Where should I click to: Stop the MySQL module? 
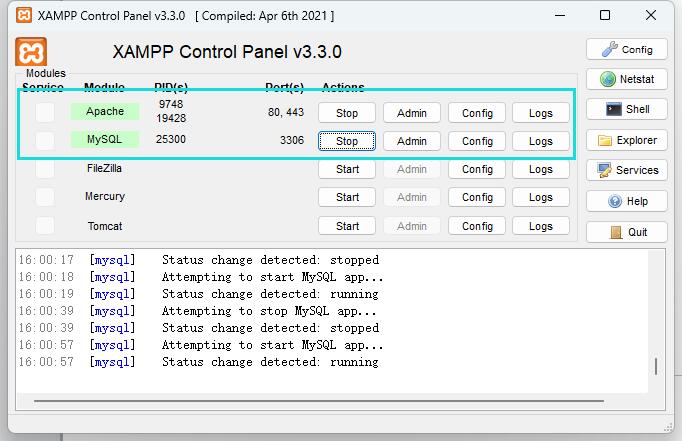click(347, 141)
